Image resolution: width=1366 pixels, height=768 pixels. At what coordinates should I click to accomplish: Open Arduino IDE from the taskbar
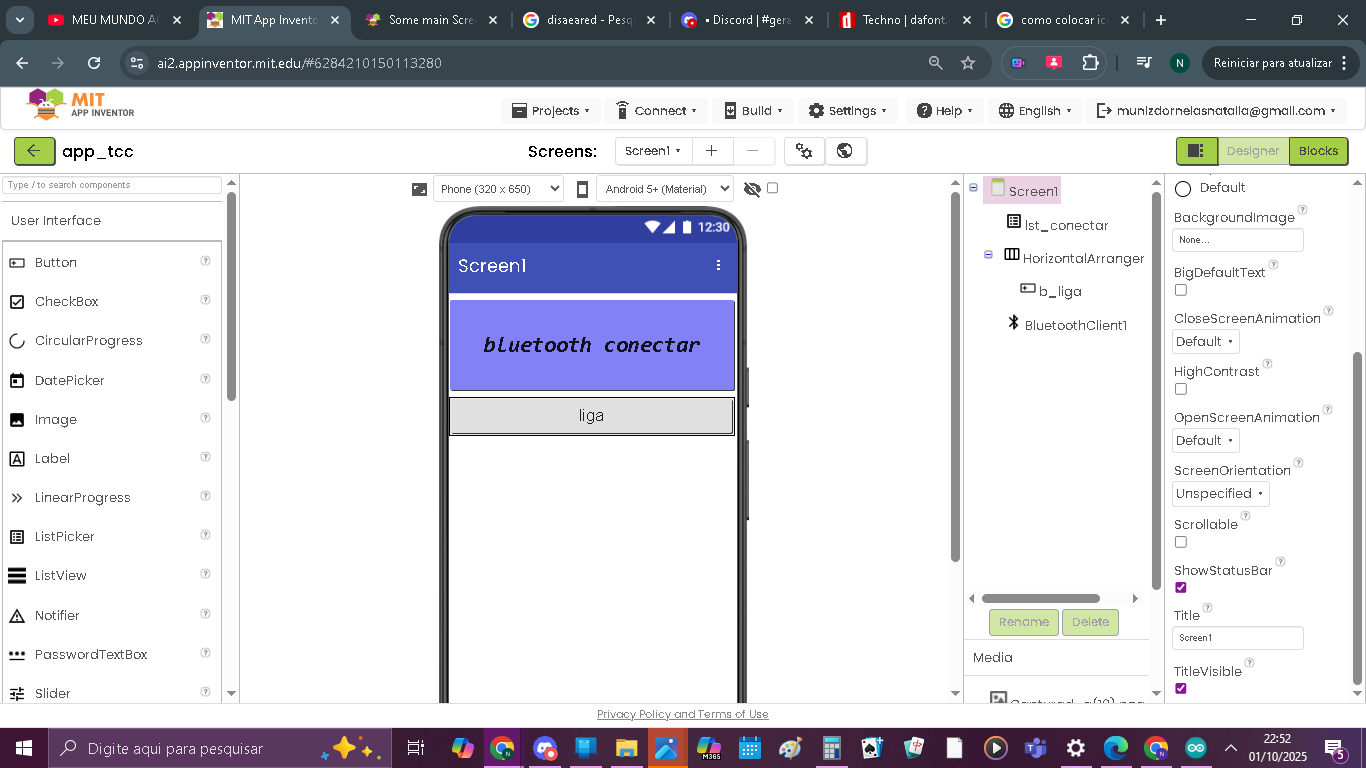point(1196,748)
